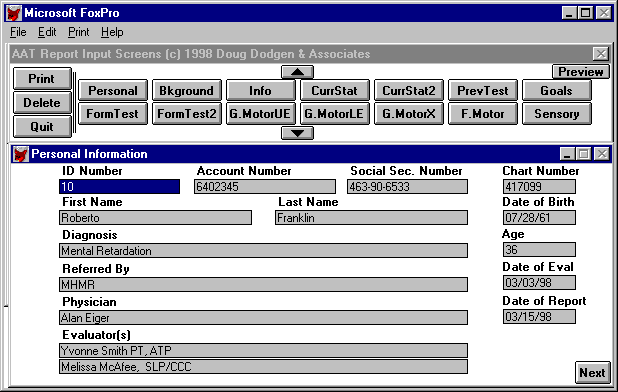Viewport: 618px width, 392px height.
Task: Click the Referred By field
Action: [x=263, y=284]
